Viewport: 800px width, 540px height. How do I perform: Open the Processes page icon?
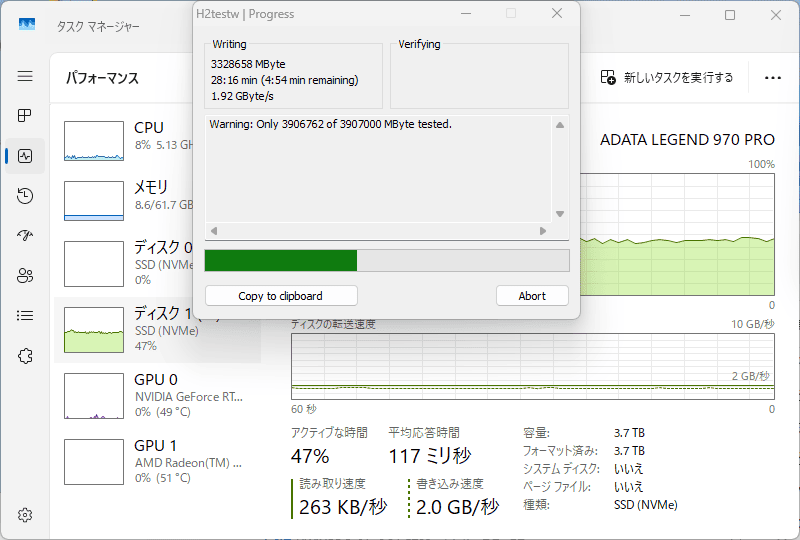(25, 116)
